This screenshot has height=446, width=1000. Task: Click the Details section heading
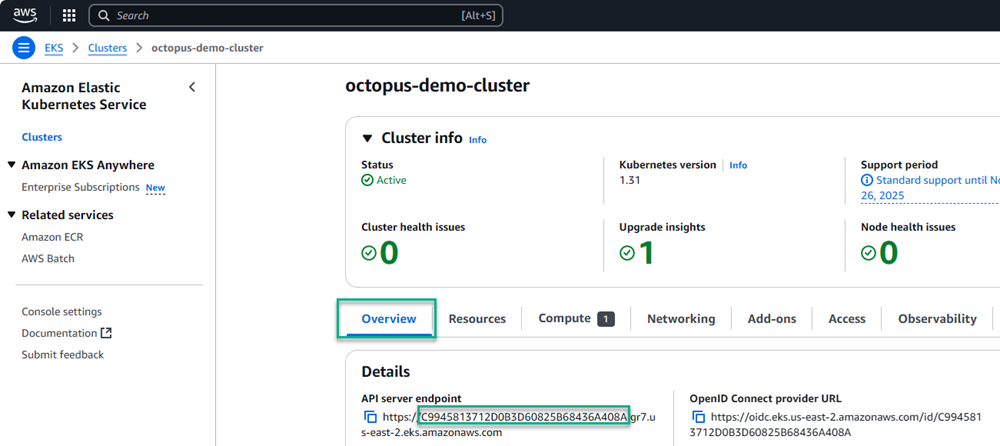point(386,372)
